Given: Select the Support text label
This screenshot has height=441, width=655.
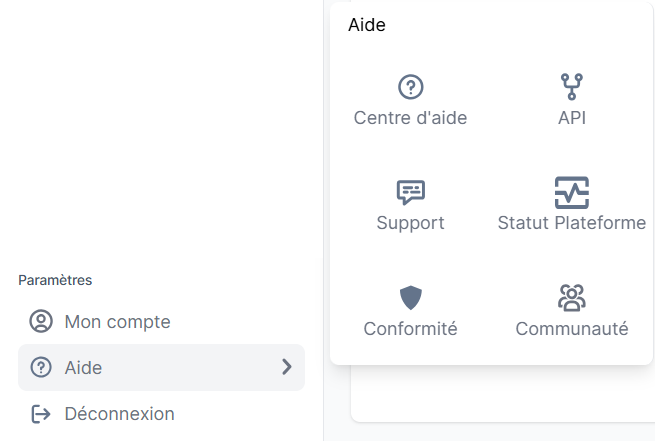Looking at the screenshot, I should (x=410, y=223).
